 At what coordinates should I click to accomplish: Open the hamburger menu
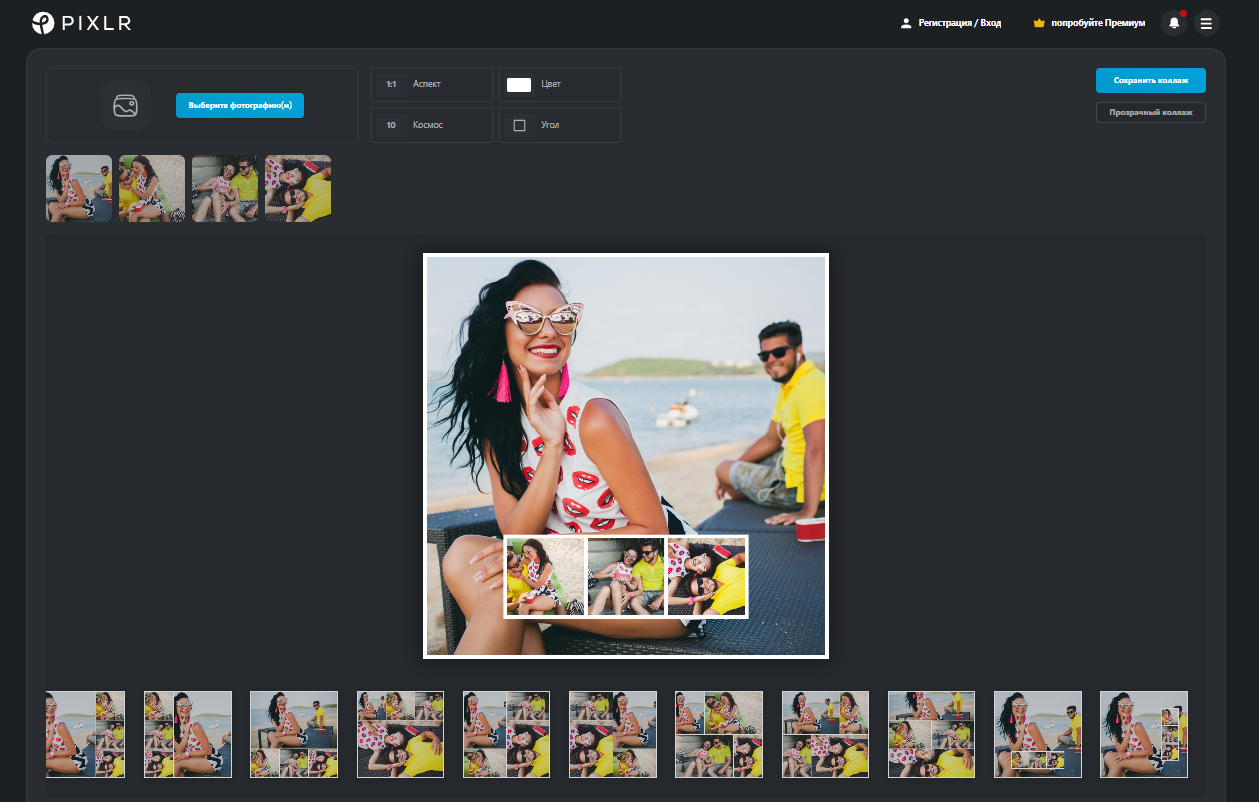1206,23
